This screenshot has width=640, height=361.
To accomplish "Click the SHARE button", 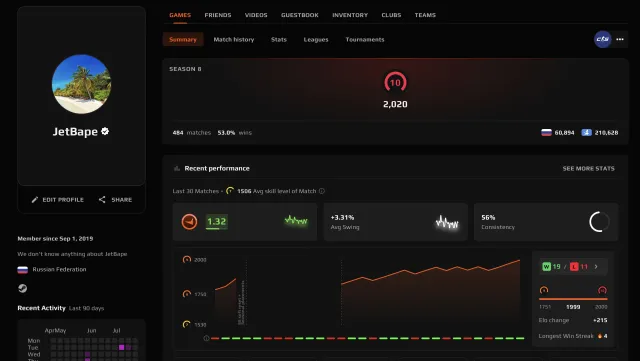I will click(115, 200).
